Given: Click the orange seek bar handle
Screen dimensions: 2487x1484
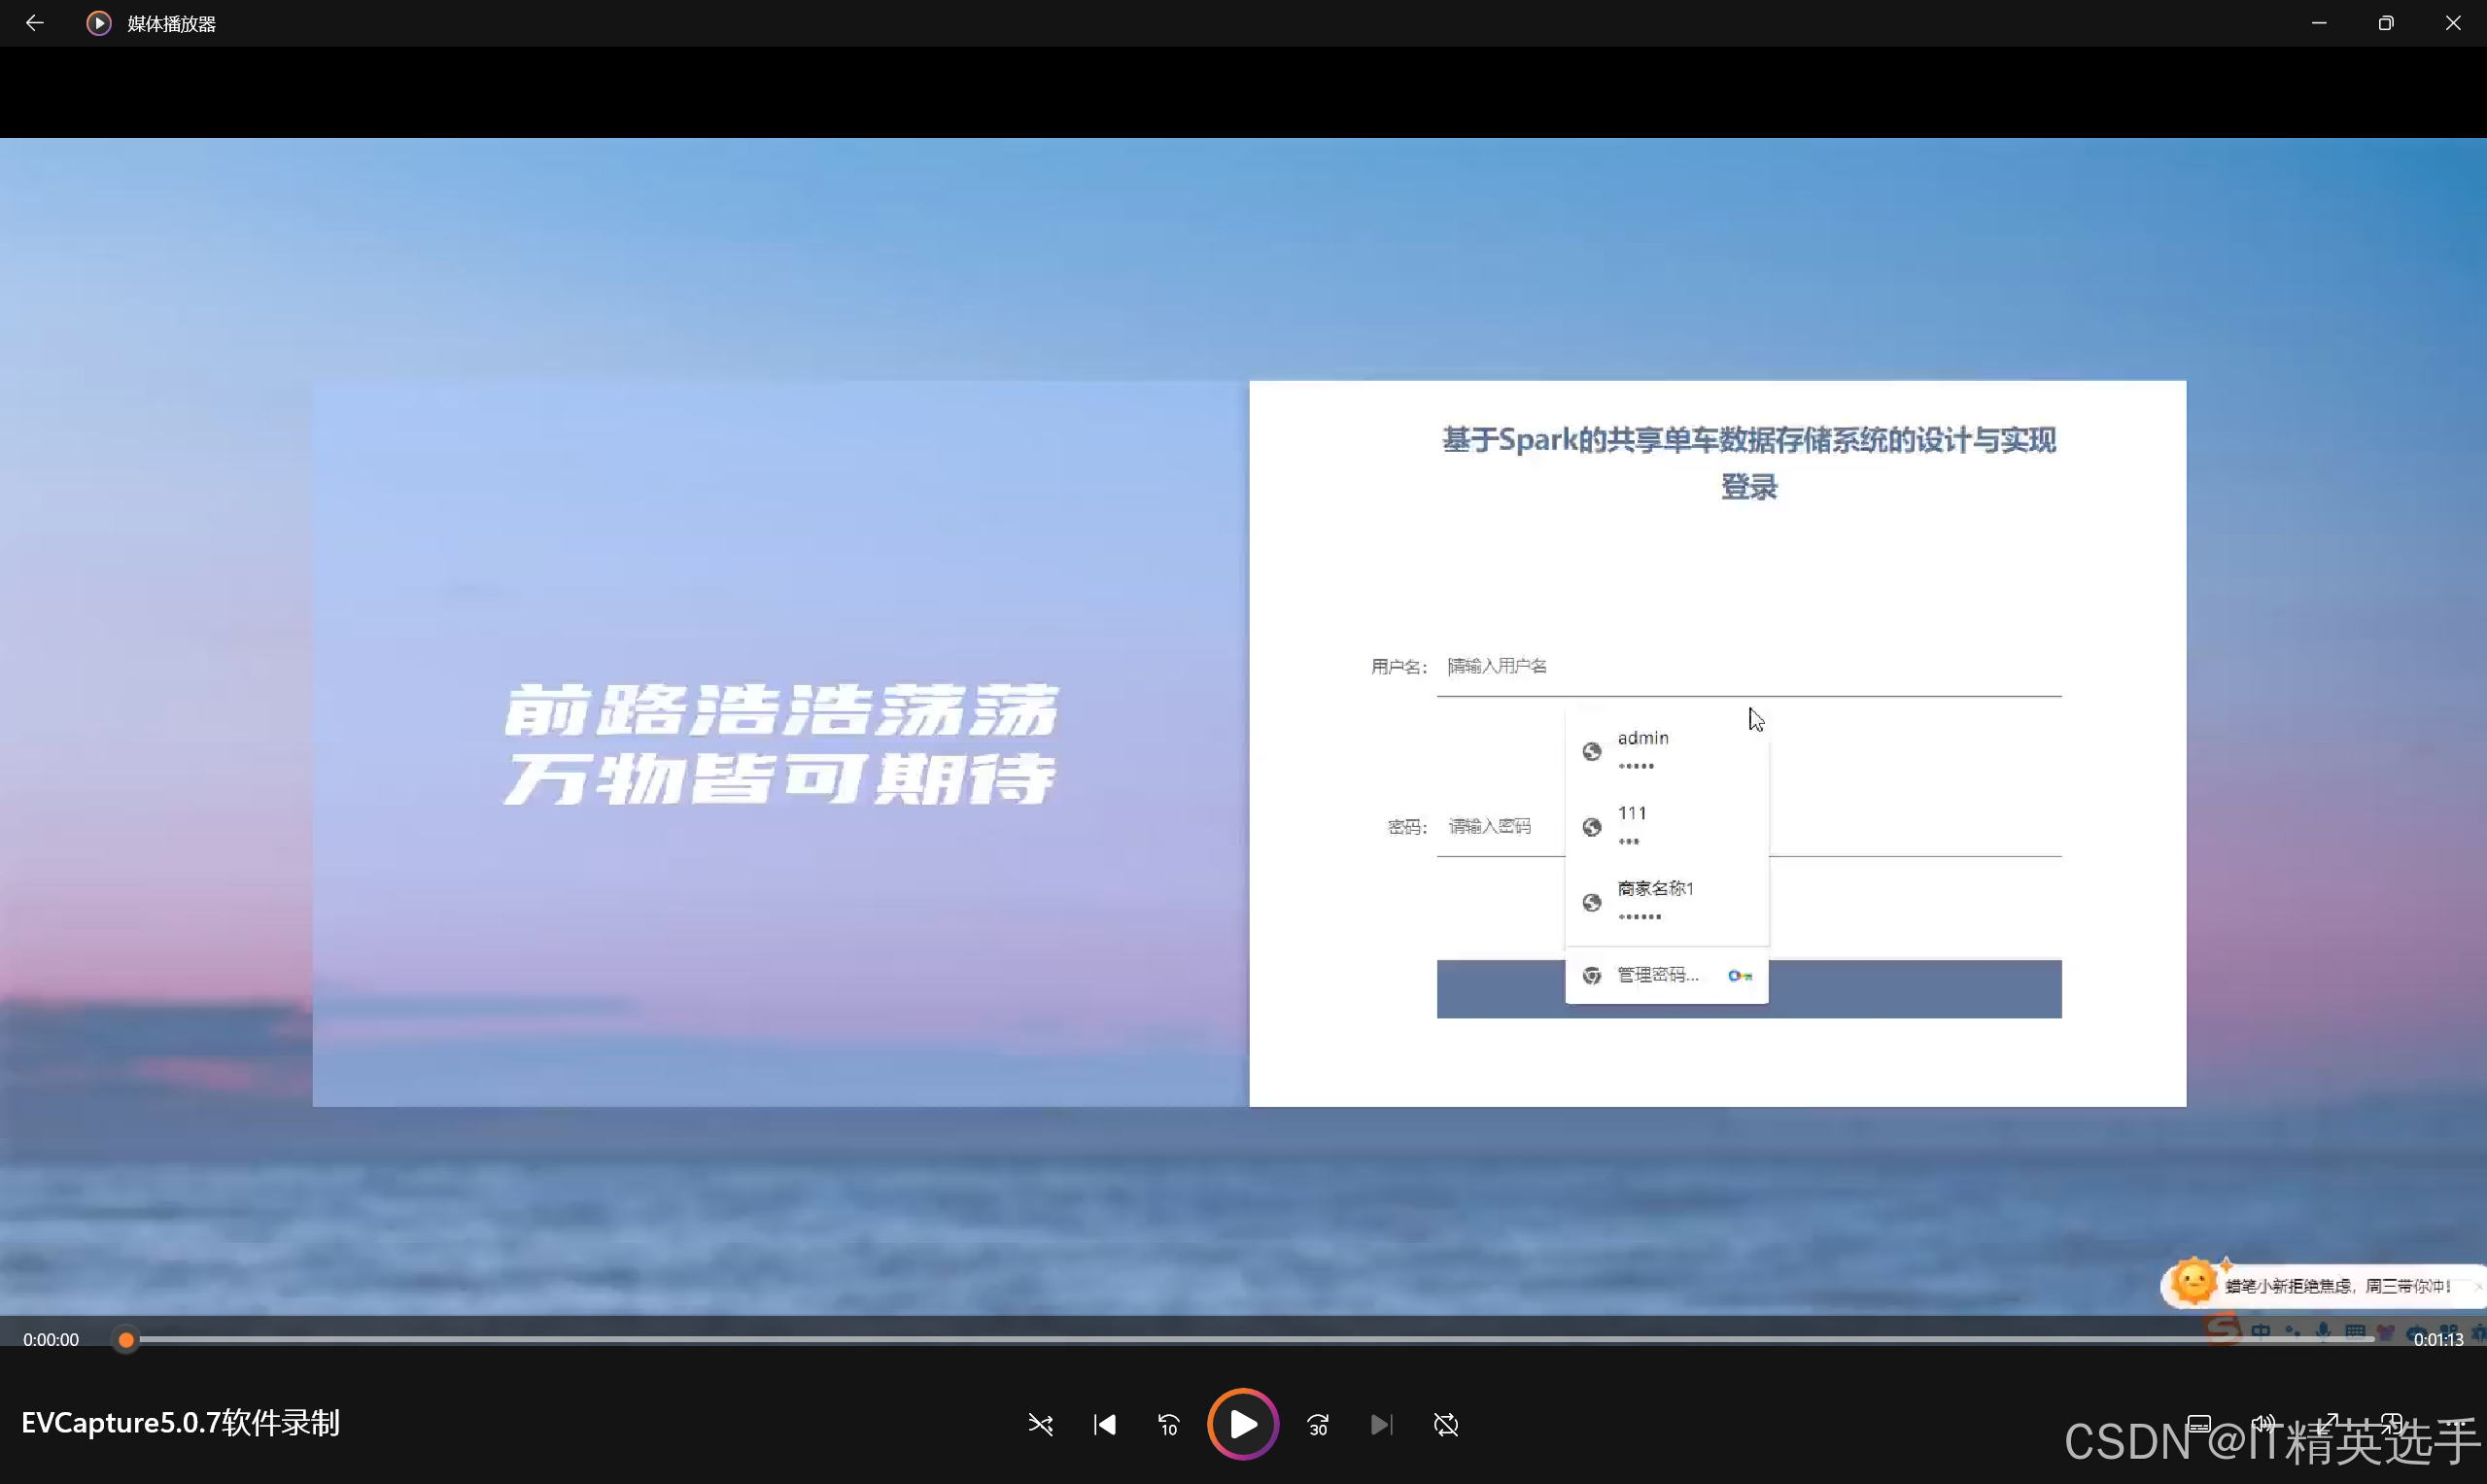Looking at the screenshot, I should (x=126, y=1340).
